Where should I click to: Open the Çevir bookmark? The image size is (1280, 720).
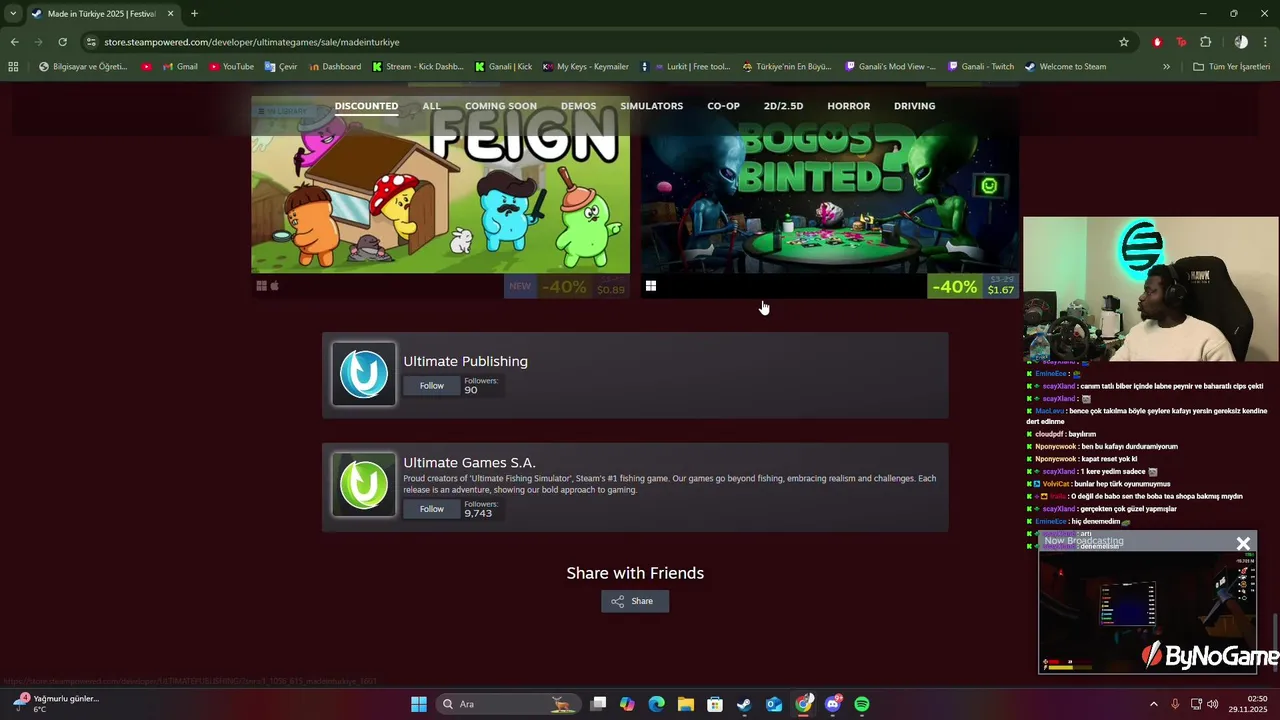click(280, 67)
